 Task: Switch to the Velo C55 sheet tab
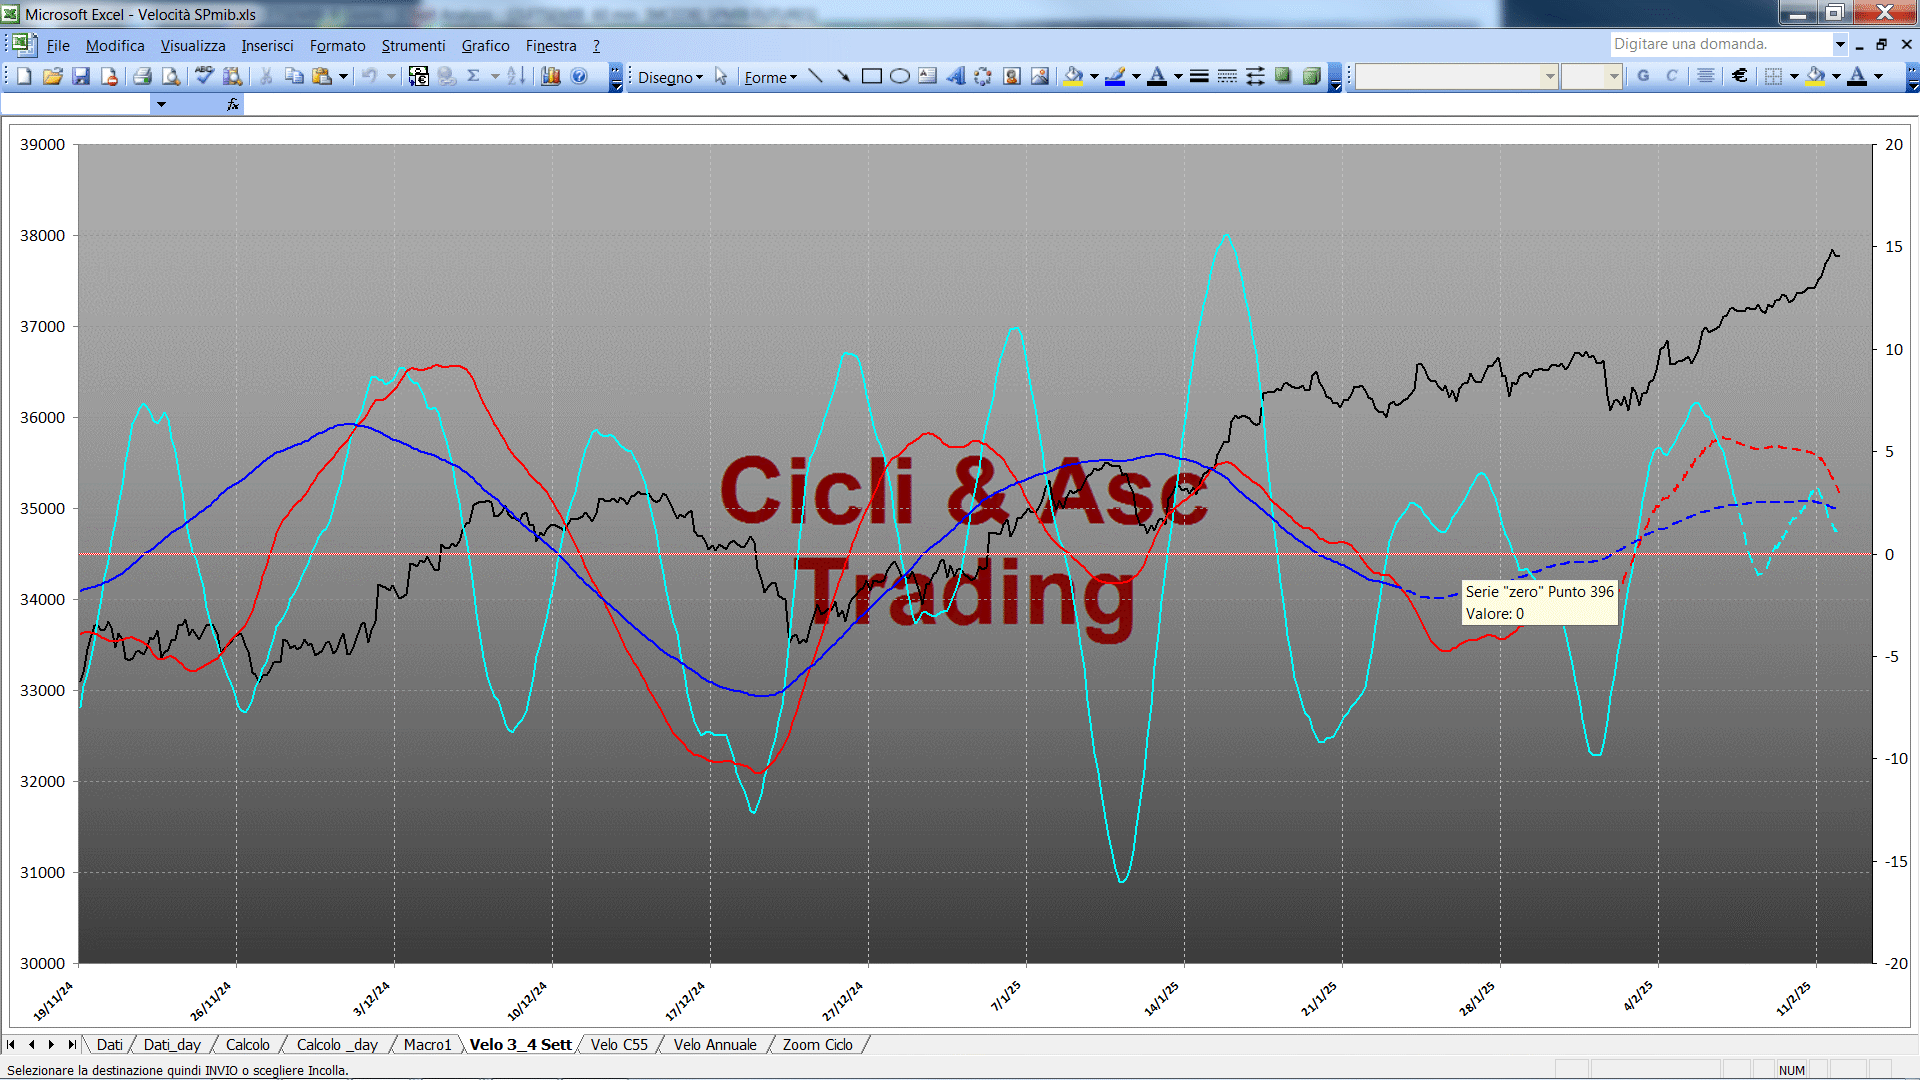[x=619, y=1044]
